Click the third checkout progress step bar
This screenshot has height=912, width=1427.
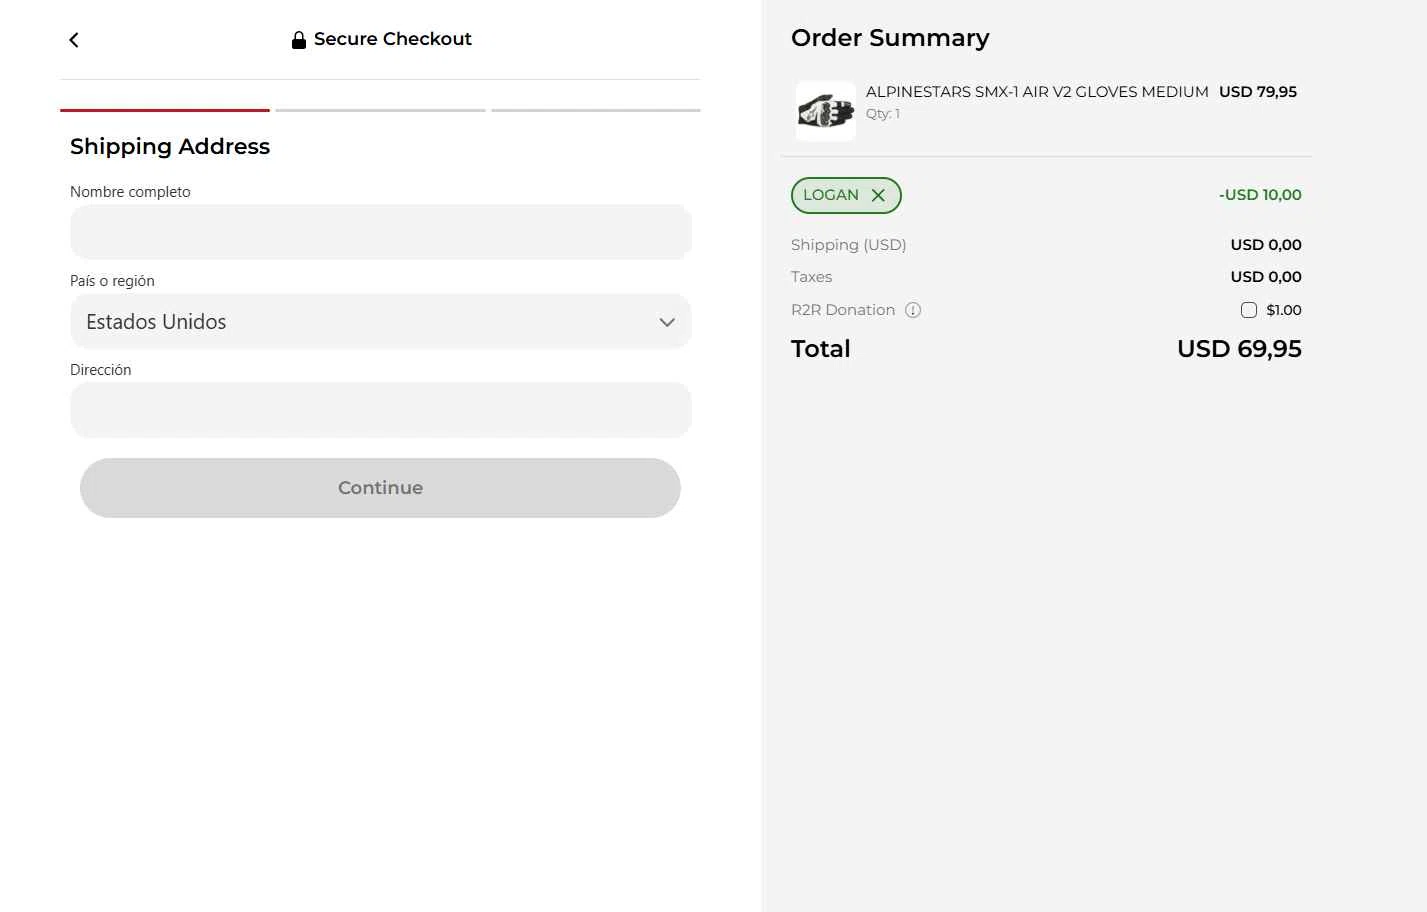[596, 110]
